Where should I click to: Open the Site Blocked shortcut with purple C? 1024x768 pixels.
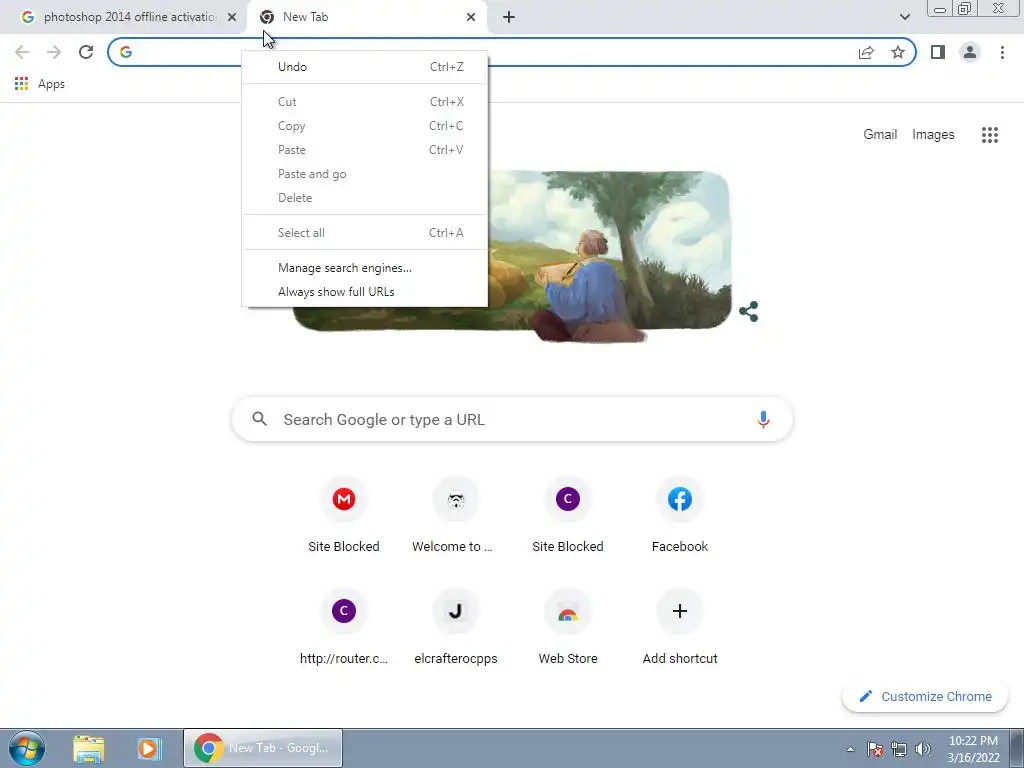[568, 516]
